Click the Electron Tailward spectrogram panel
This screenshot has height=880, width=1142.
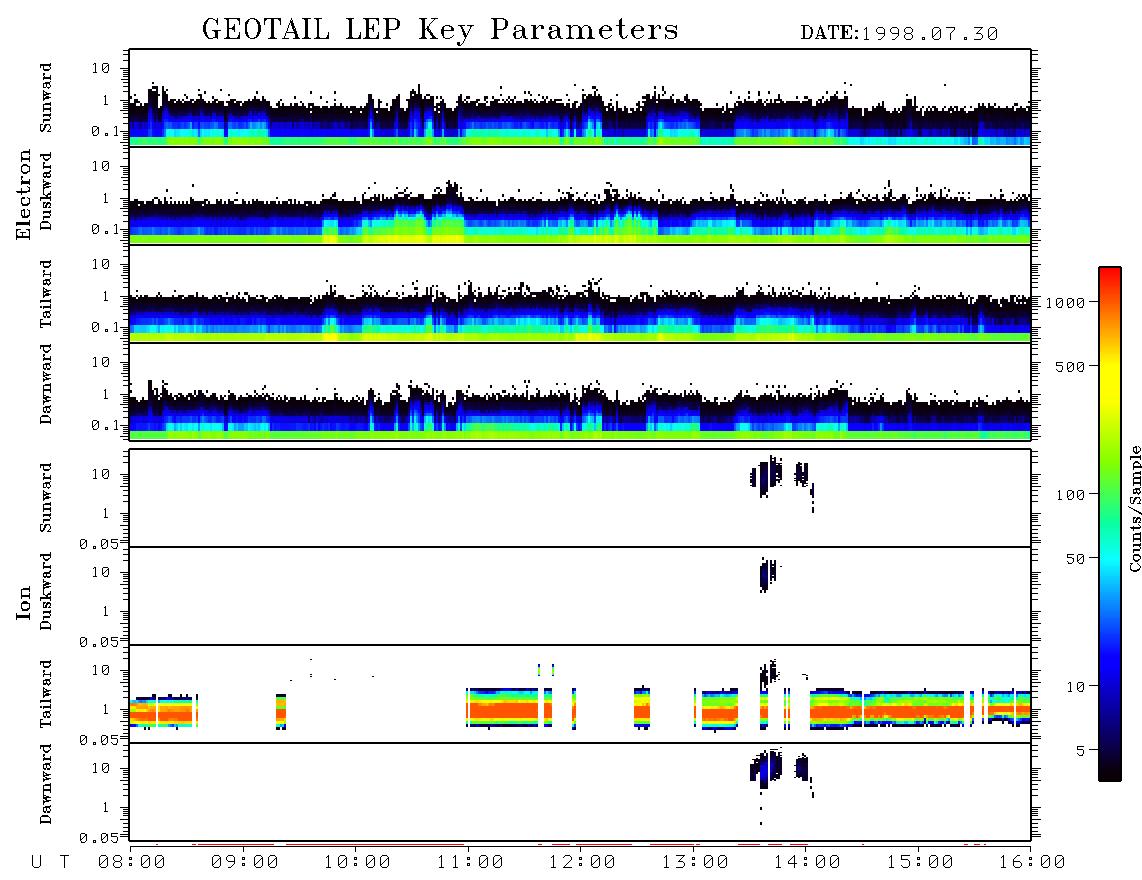[580, 294]
